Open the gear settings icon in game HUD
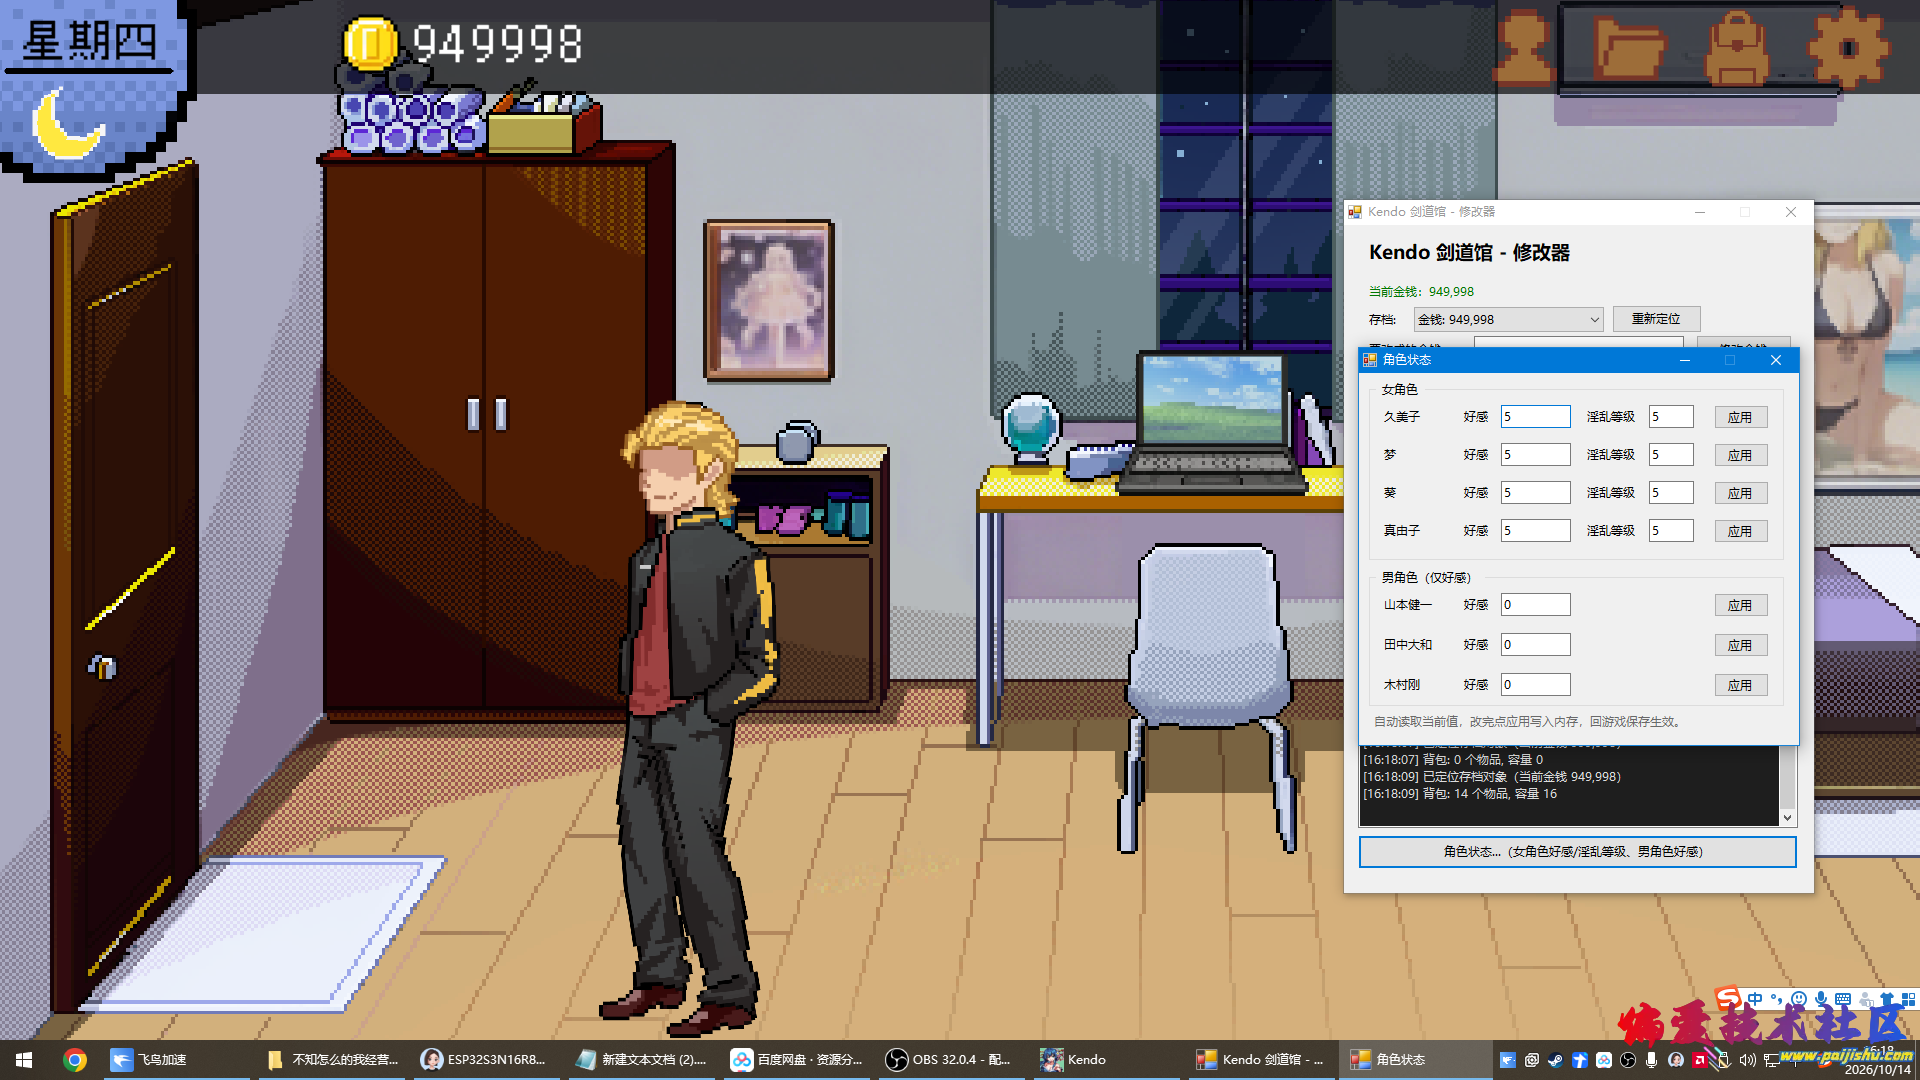The height and width of the screenshot is (1080, 1920). 1848,47
